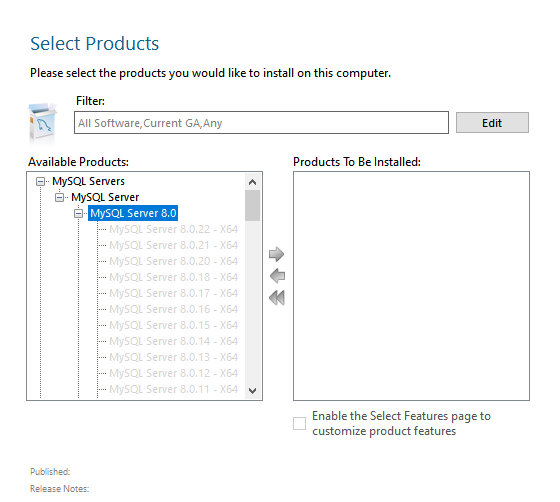
Task: Open the filter Edit button
Action: (492, 123)
